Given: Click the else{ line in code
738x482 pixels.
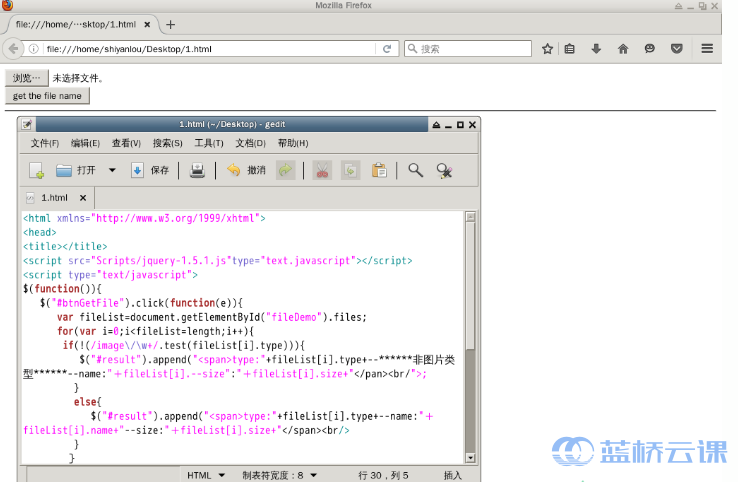Looking at the screenshot, I should tap(87, 402).
